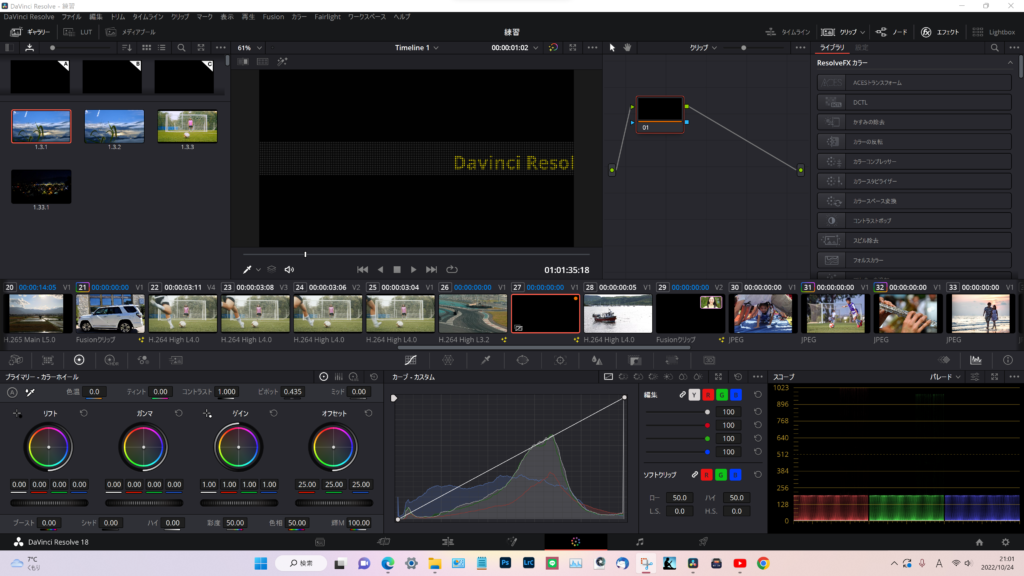This screenshot has width=1024, height=576.
Task: Click the LUT button
Action: coord(78,32)
